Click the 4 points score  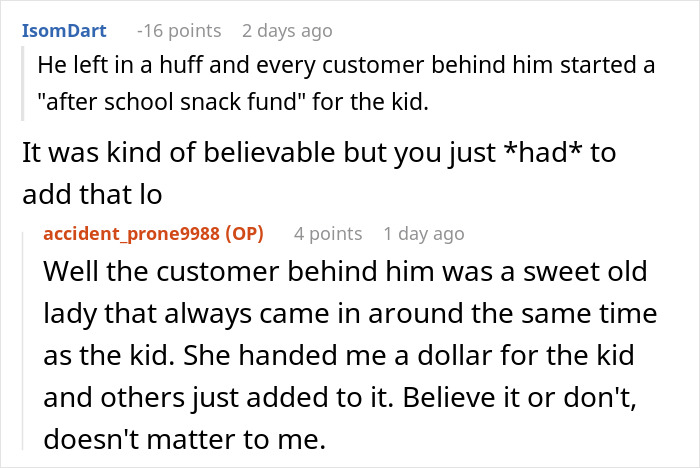click(x=328, y=233)
